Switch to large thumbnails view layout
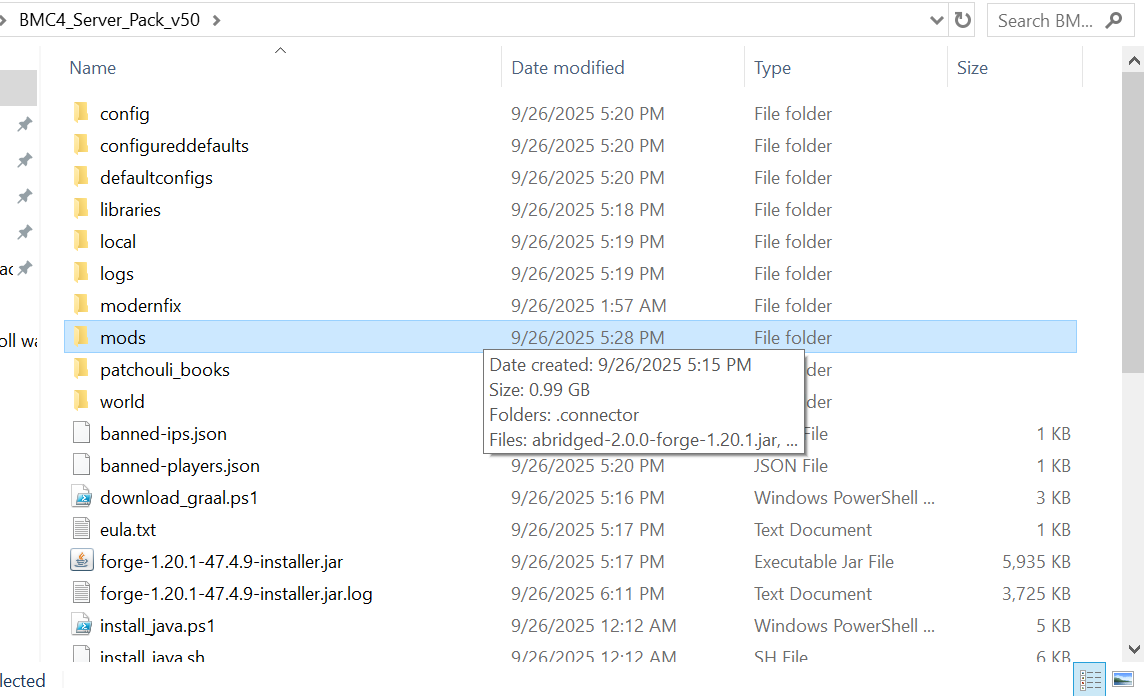Image resolution: width=1144 pixels, height=696 pixels. click(1122, 679)
